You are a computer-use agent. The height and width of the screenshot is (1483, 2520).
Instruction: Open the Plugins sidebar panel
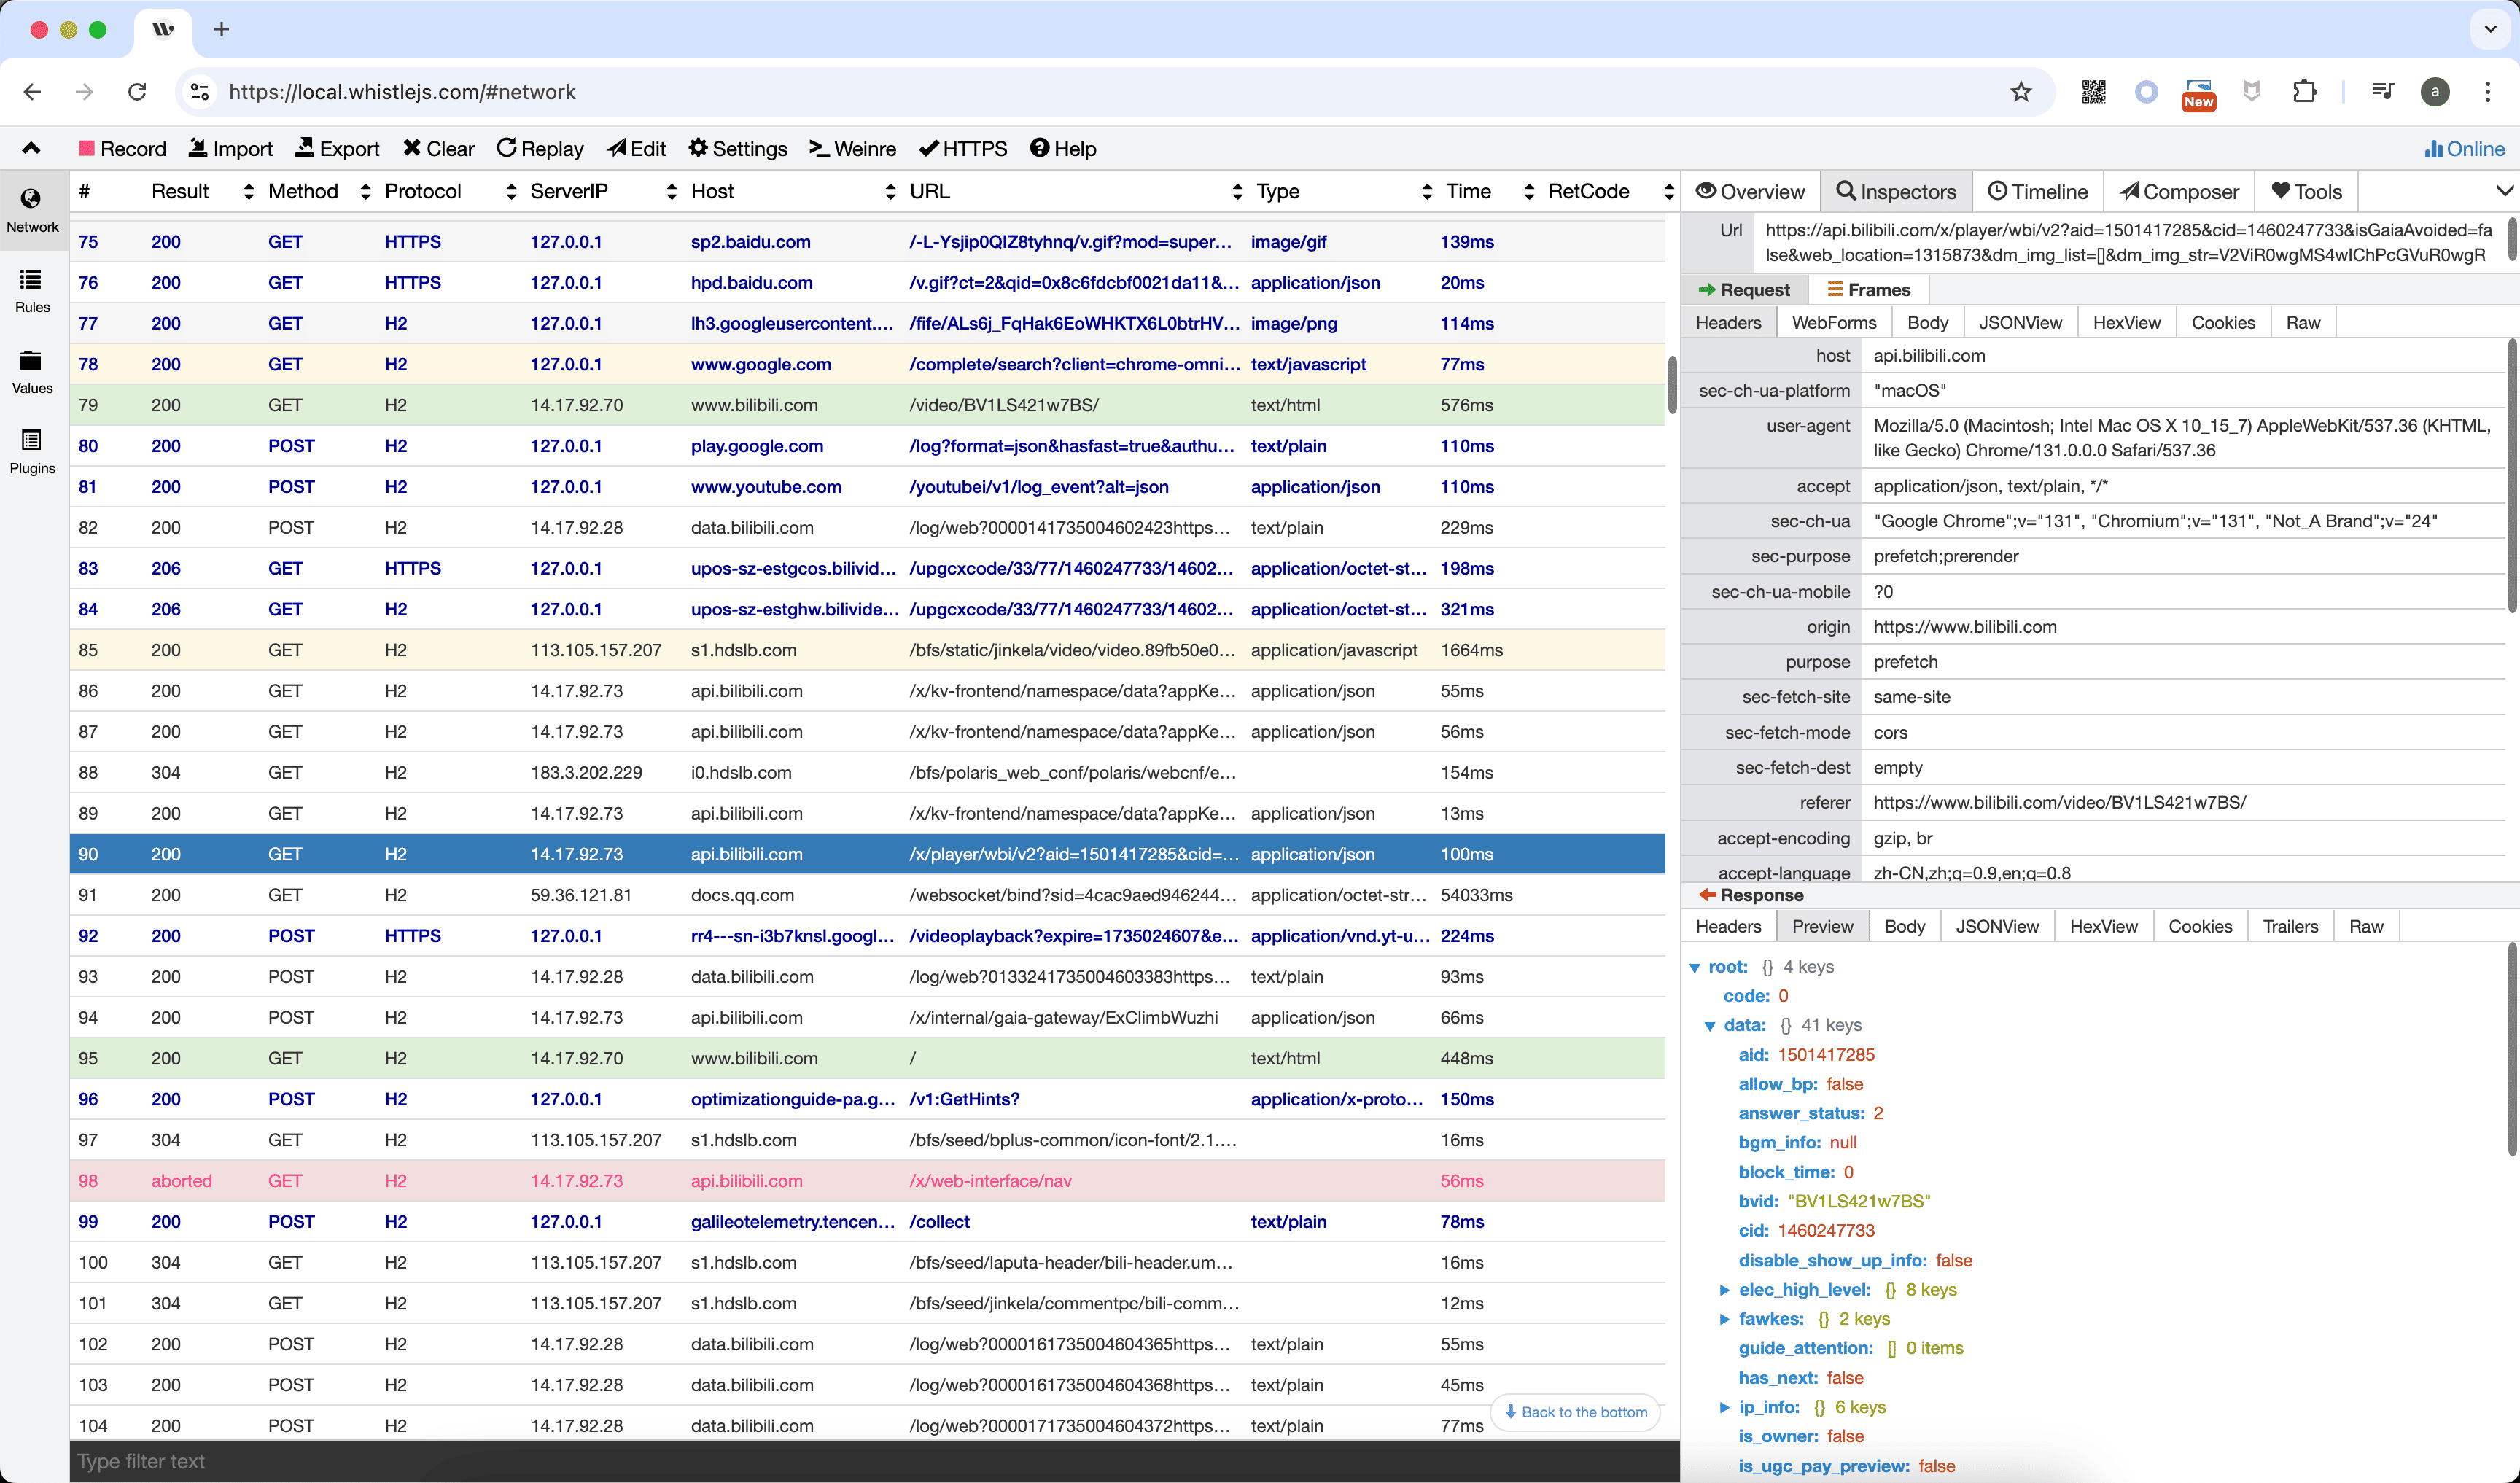tap(32, 451)
